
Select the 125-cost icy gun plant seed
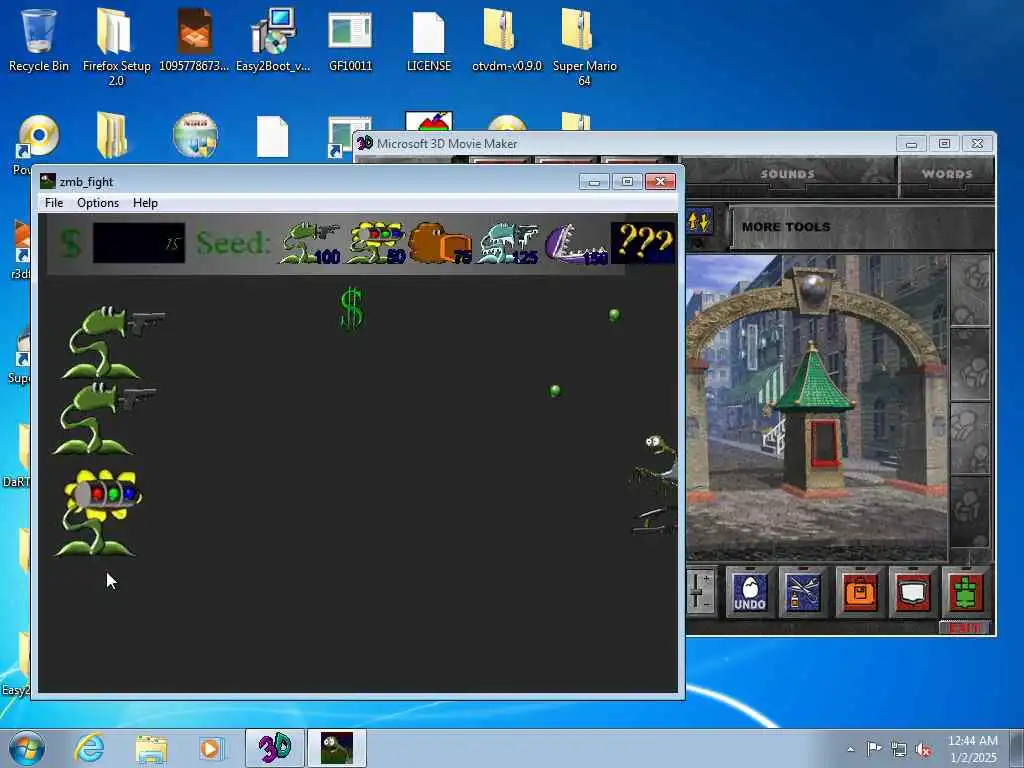point(508,242)
